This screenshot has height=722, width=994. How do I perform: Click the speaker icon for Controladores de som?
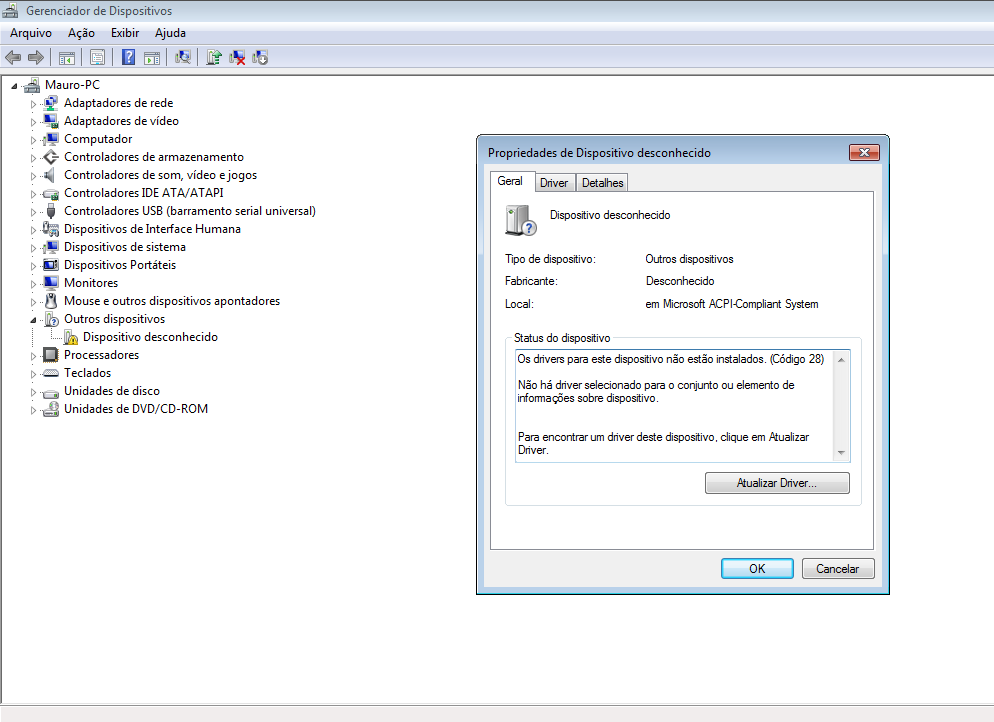click(x=49, y=175)
